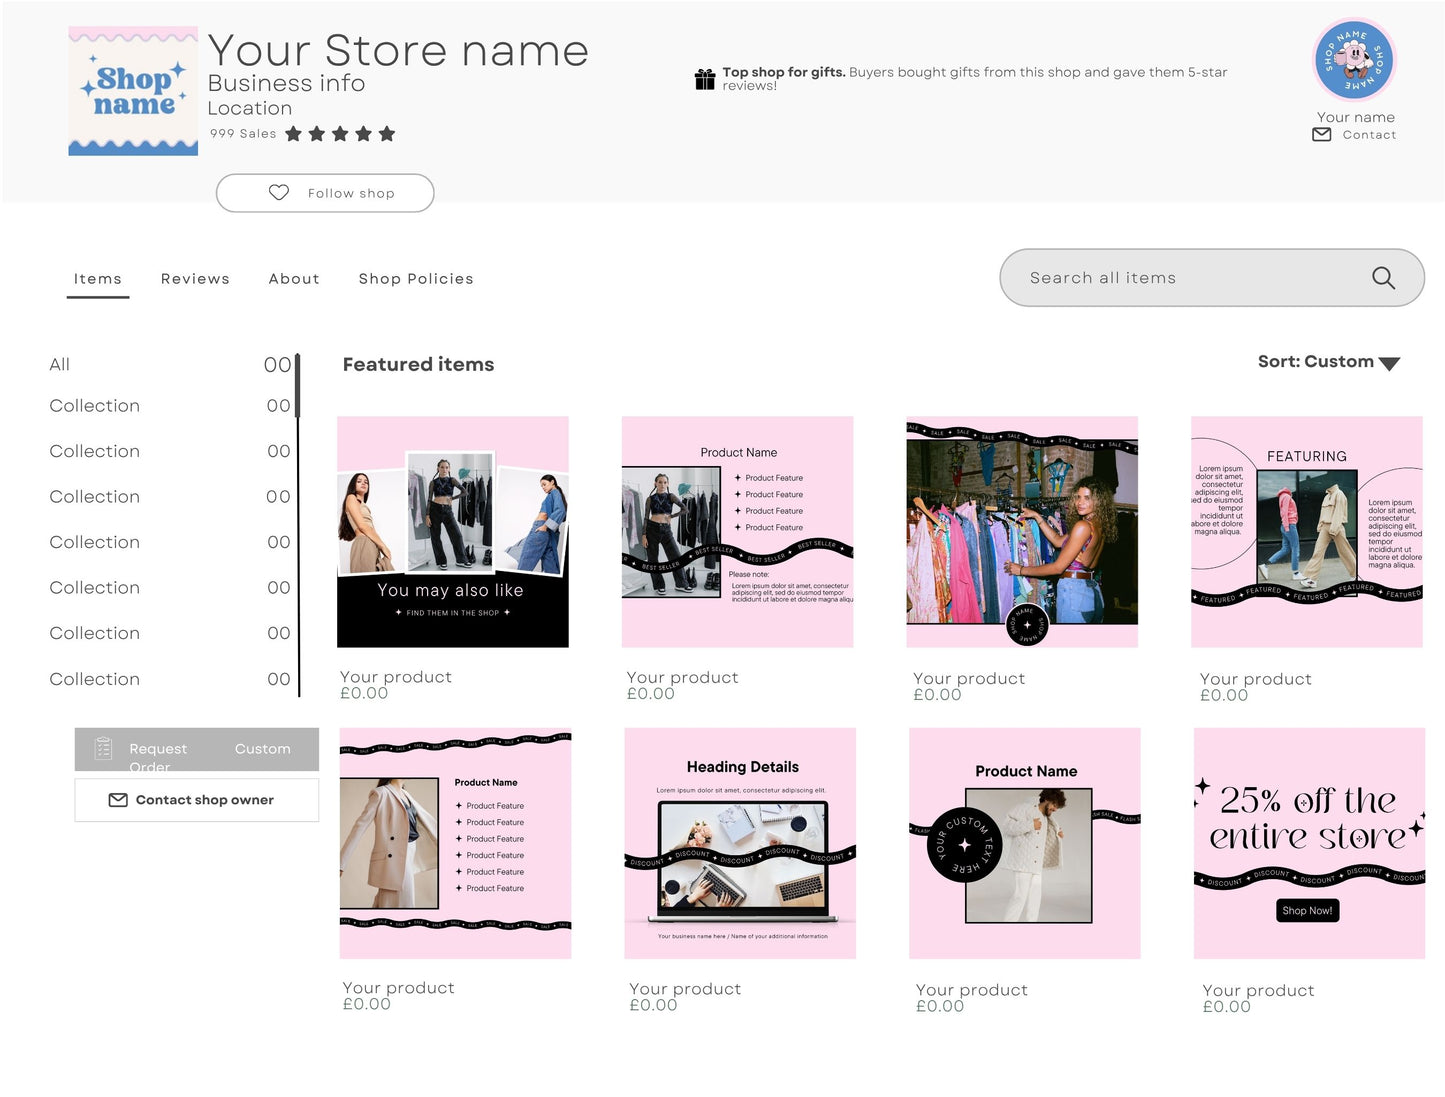Image resolution: width=1445 pixels, height=1097 pixels.
Task: Switch to the Reviews tab
Action: (195, 278)
